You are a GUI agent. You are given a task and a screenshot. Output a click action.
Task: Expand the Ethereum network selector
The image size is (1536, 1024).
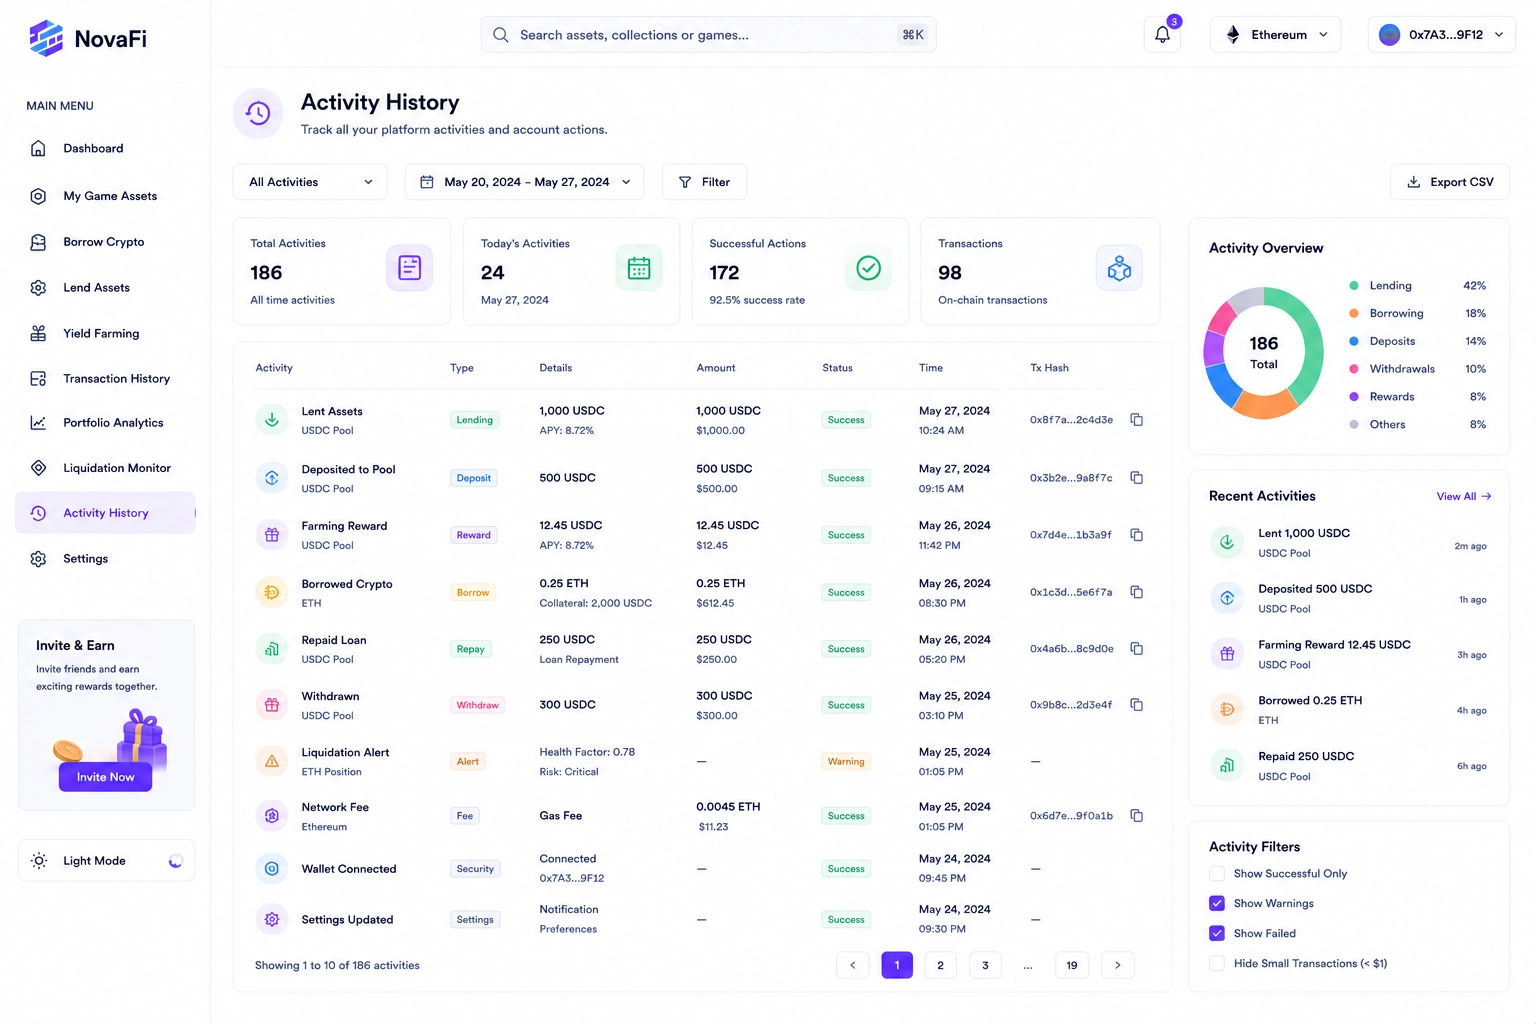[1275, 34]
